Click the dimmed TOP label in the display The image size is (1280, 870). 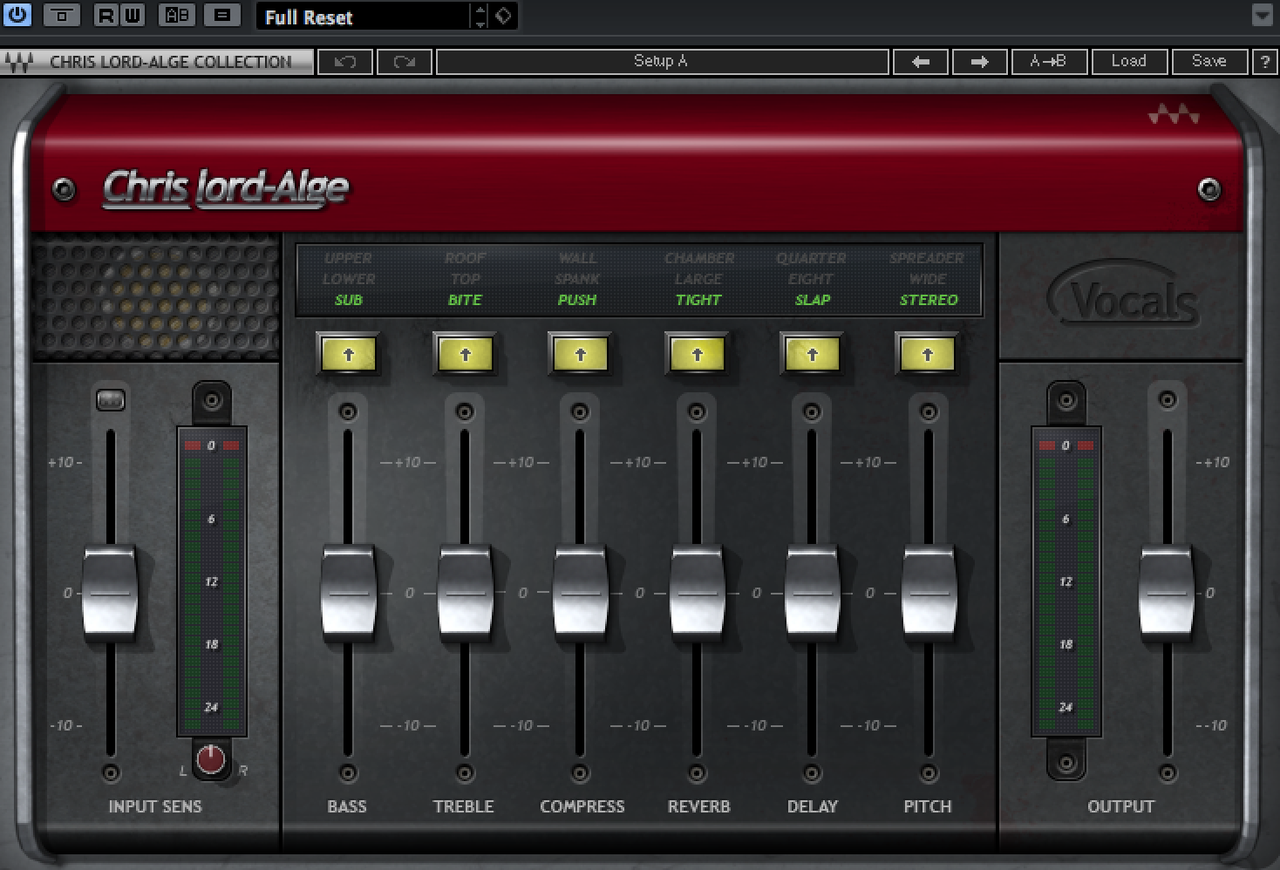[465, 279]
